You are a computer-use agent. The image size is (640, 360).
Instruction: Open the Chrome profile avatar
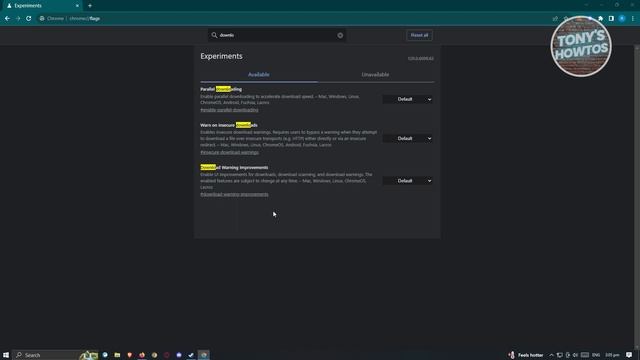pos(622,18)
